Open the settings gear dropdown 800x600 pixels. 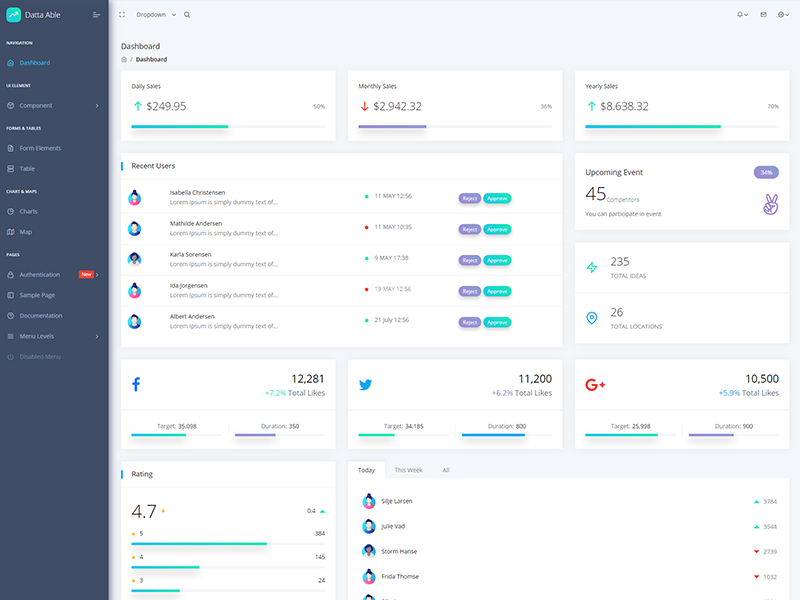click(x=783, y=15)
